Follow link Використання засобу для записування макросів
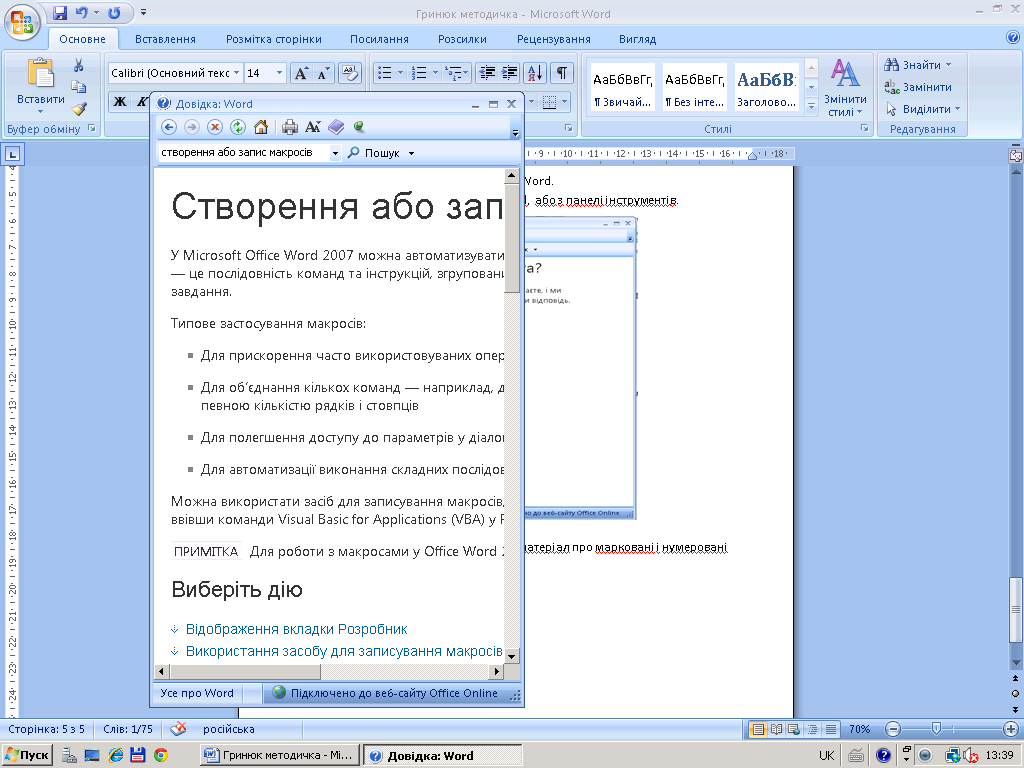1024x768 pixels. click(x=344, y=652)
